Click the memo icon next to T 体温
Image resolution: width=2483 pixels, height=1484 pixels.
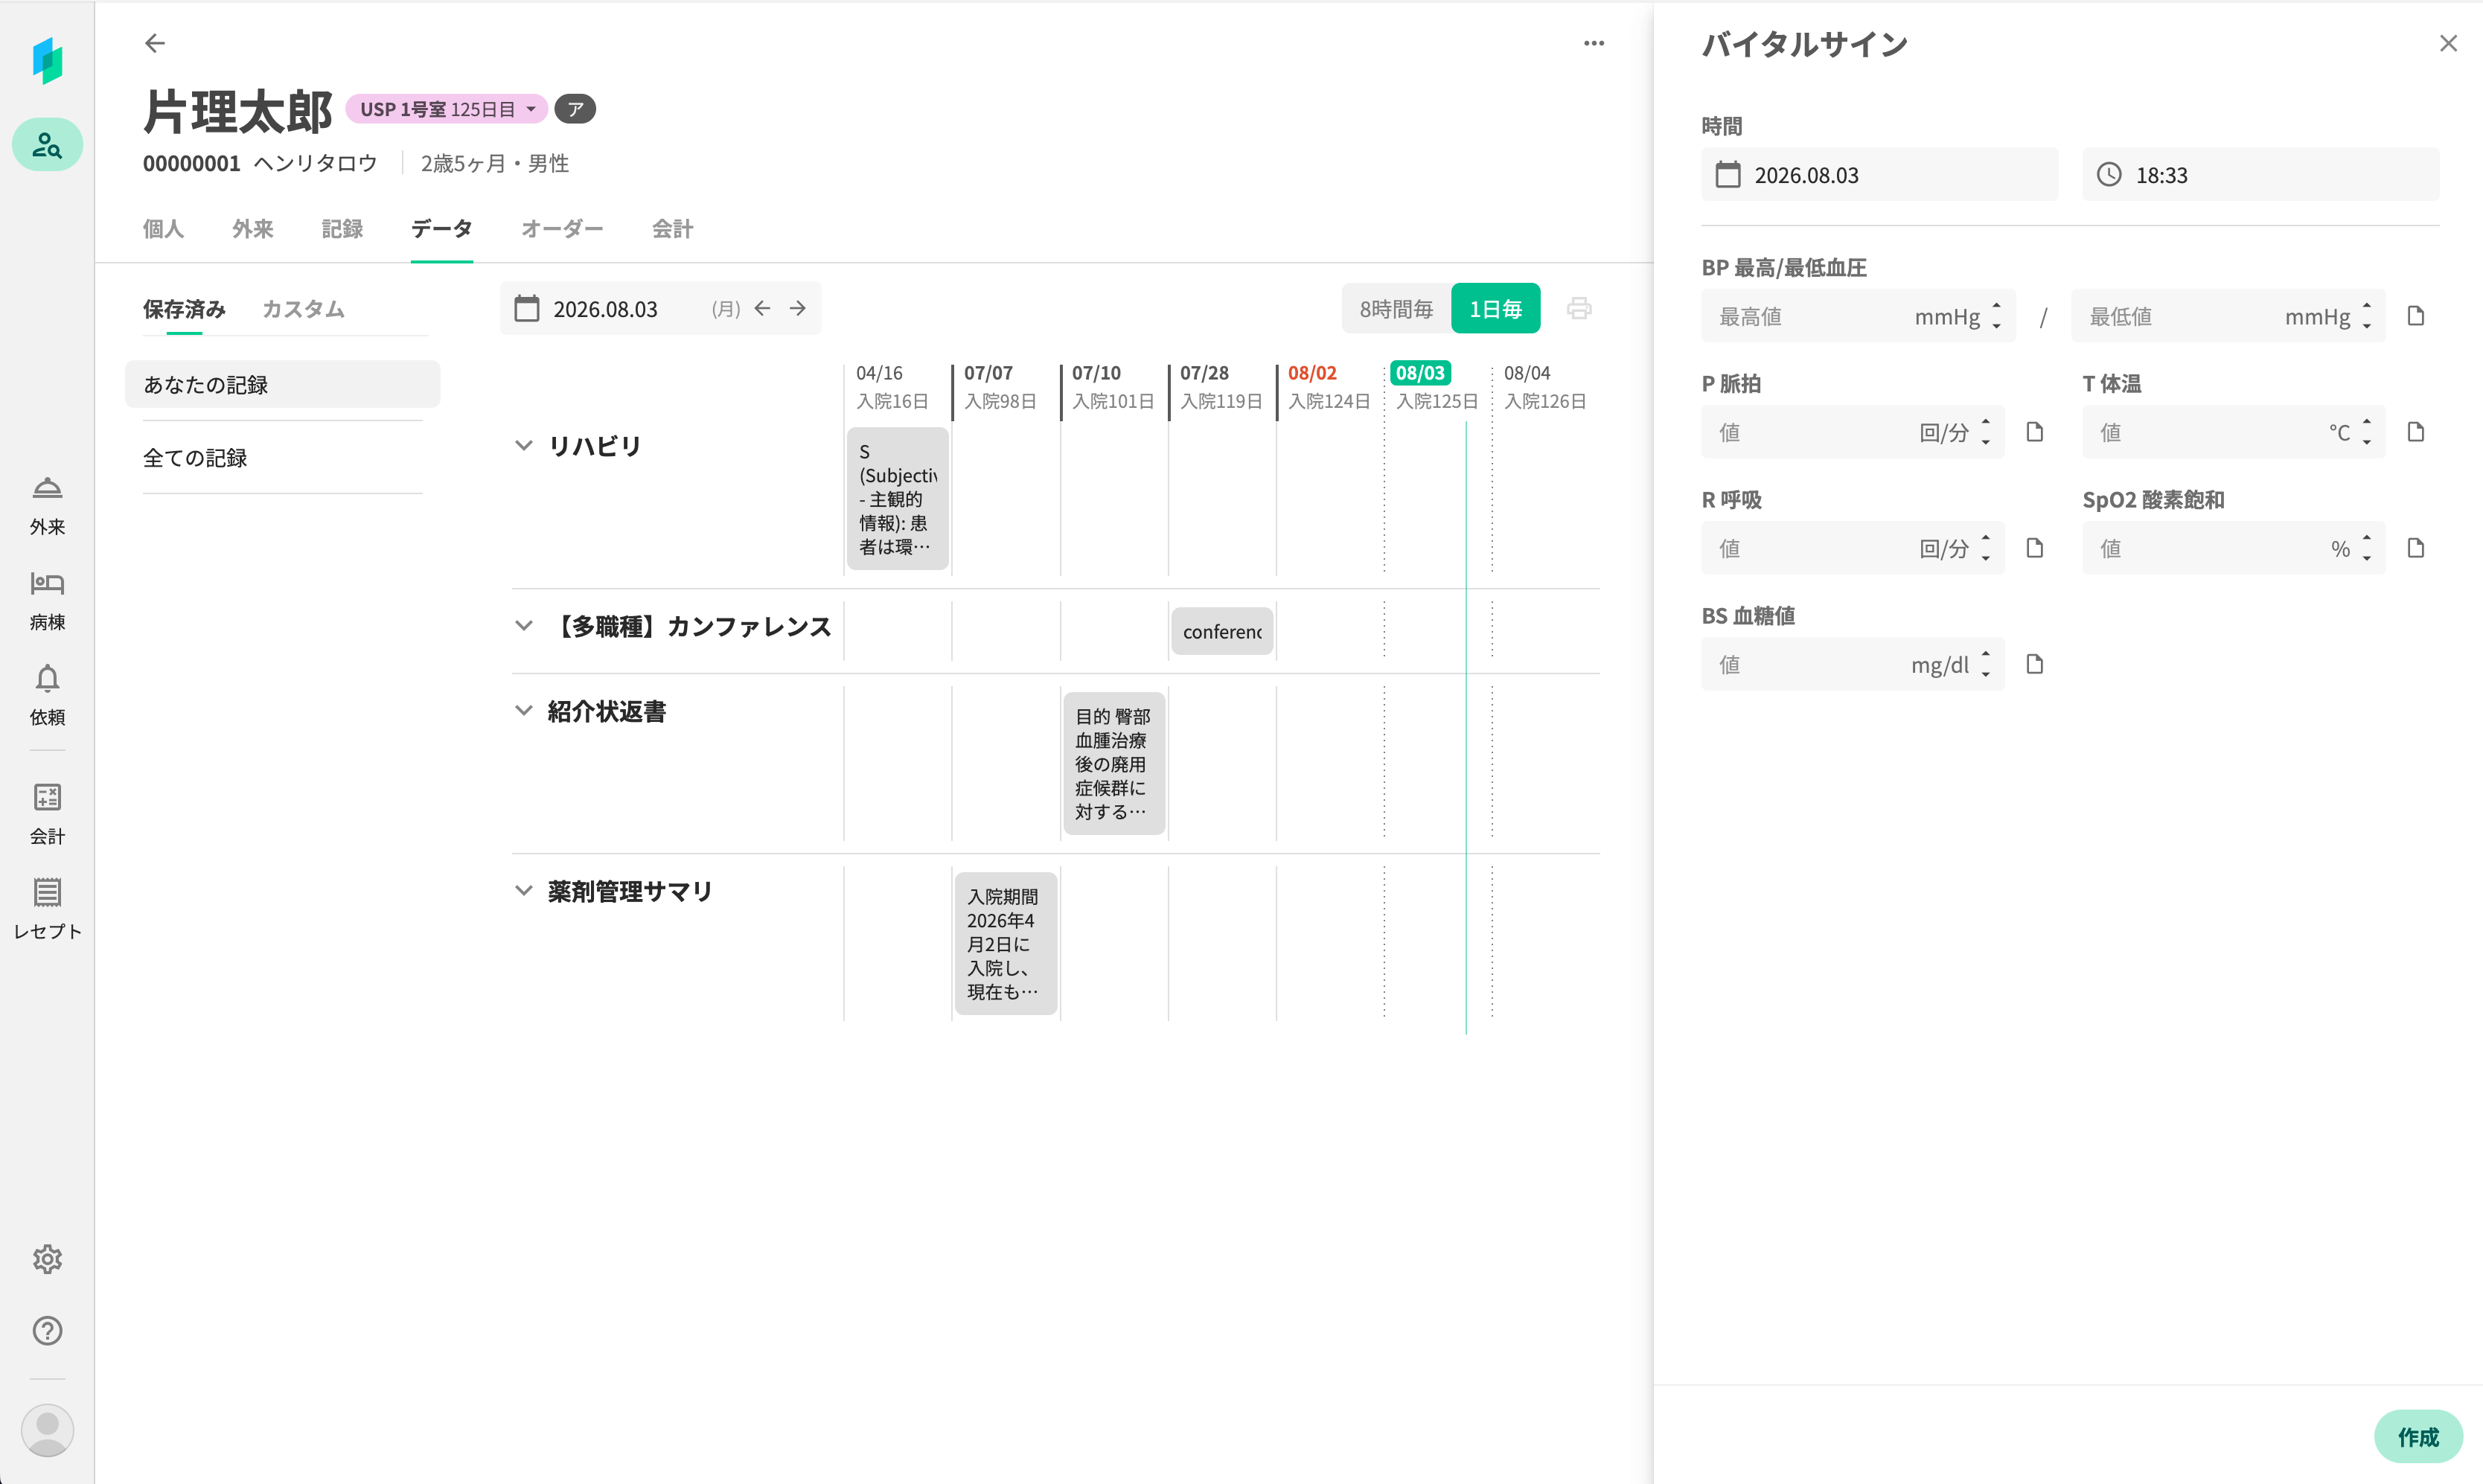pyautogui.click(x=2416, y=432)
